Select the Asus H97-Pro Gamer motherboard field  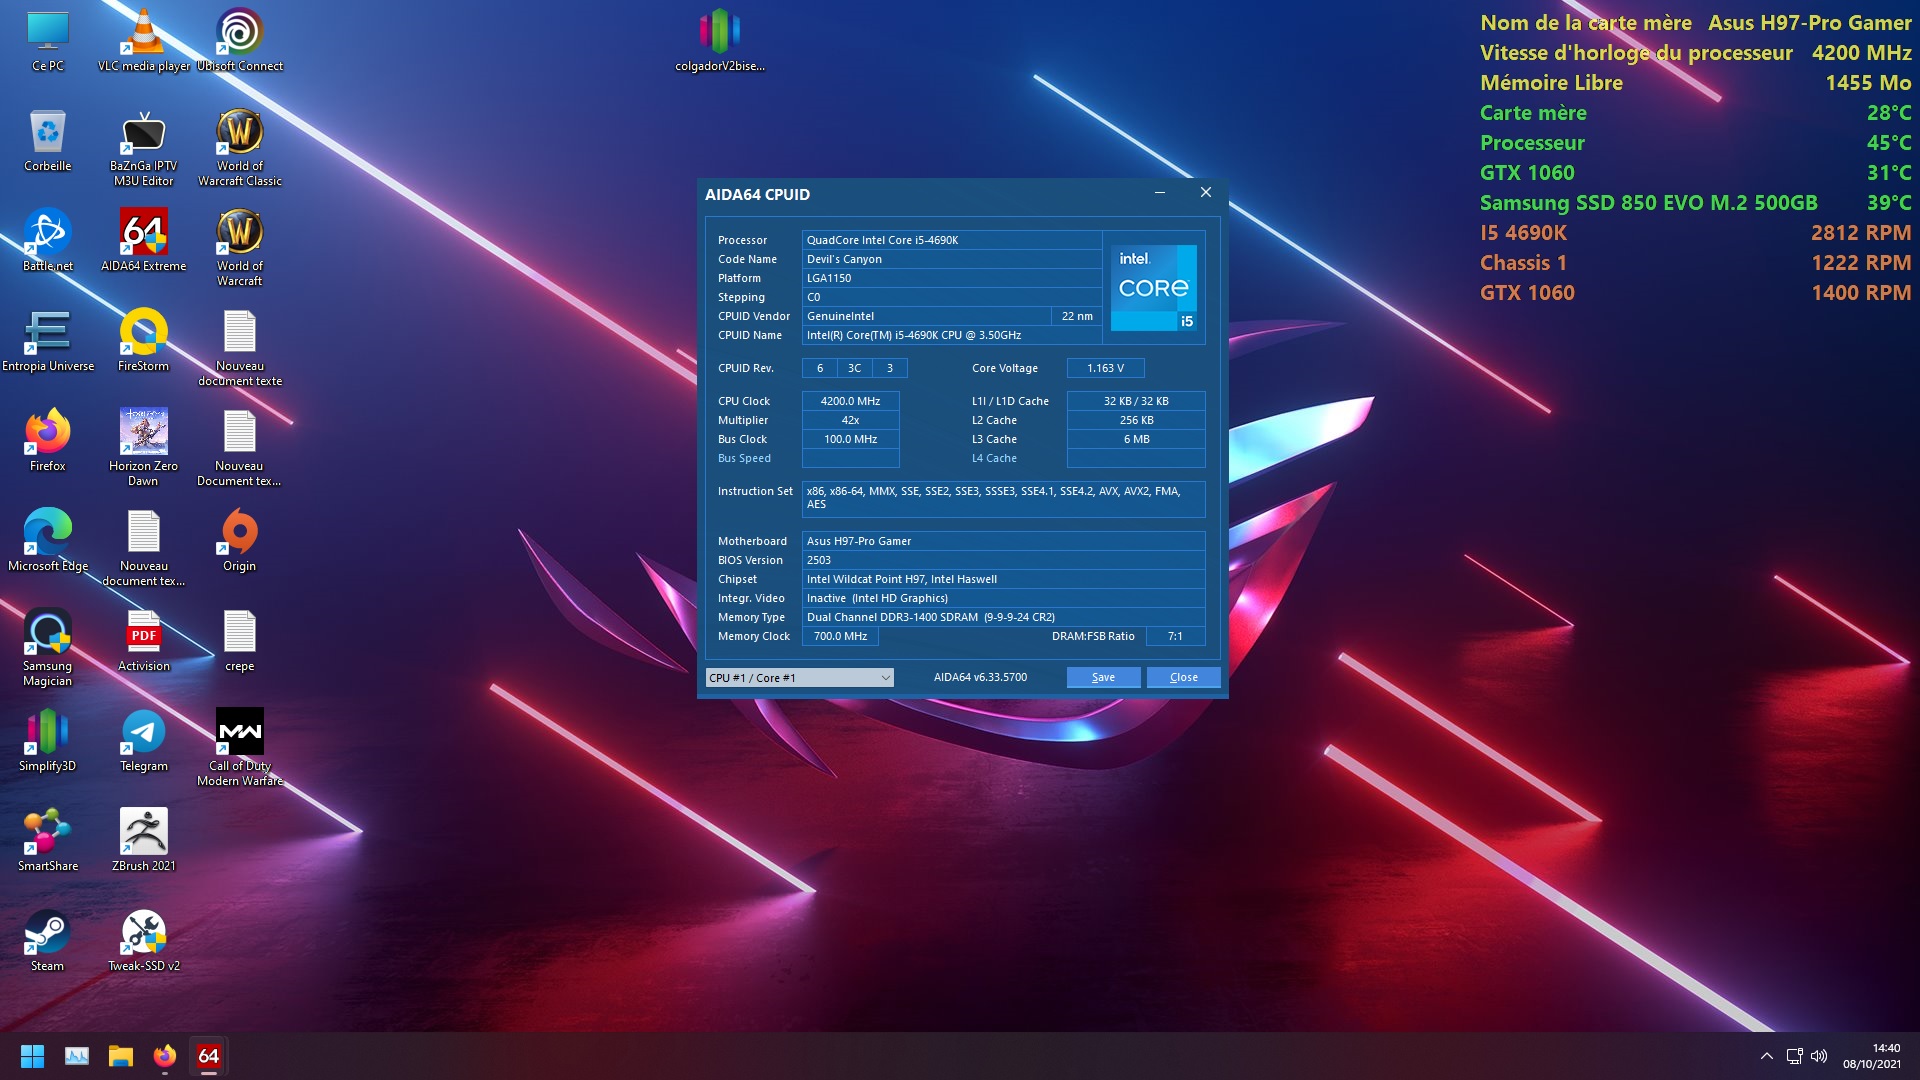click(x=1003, y=541)
